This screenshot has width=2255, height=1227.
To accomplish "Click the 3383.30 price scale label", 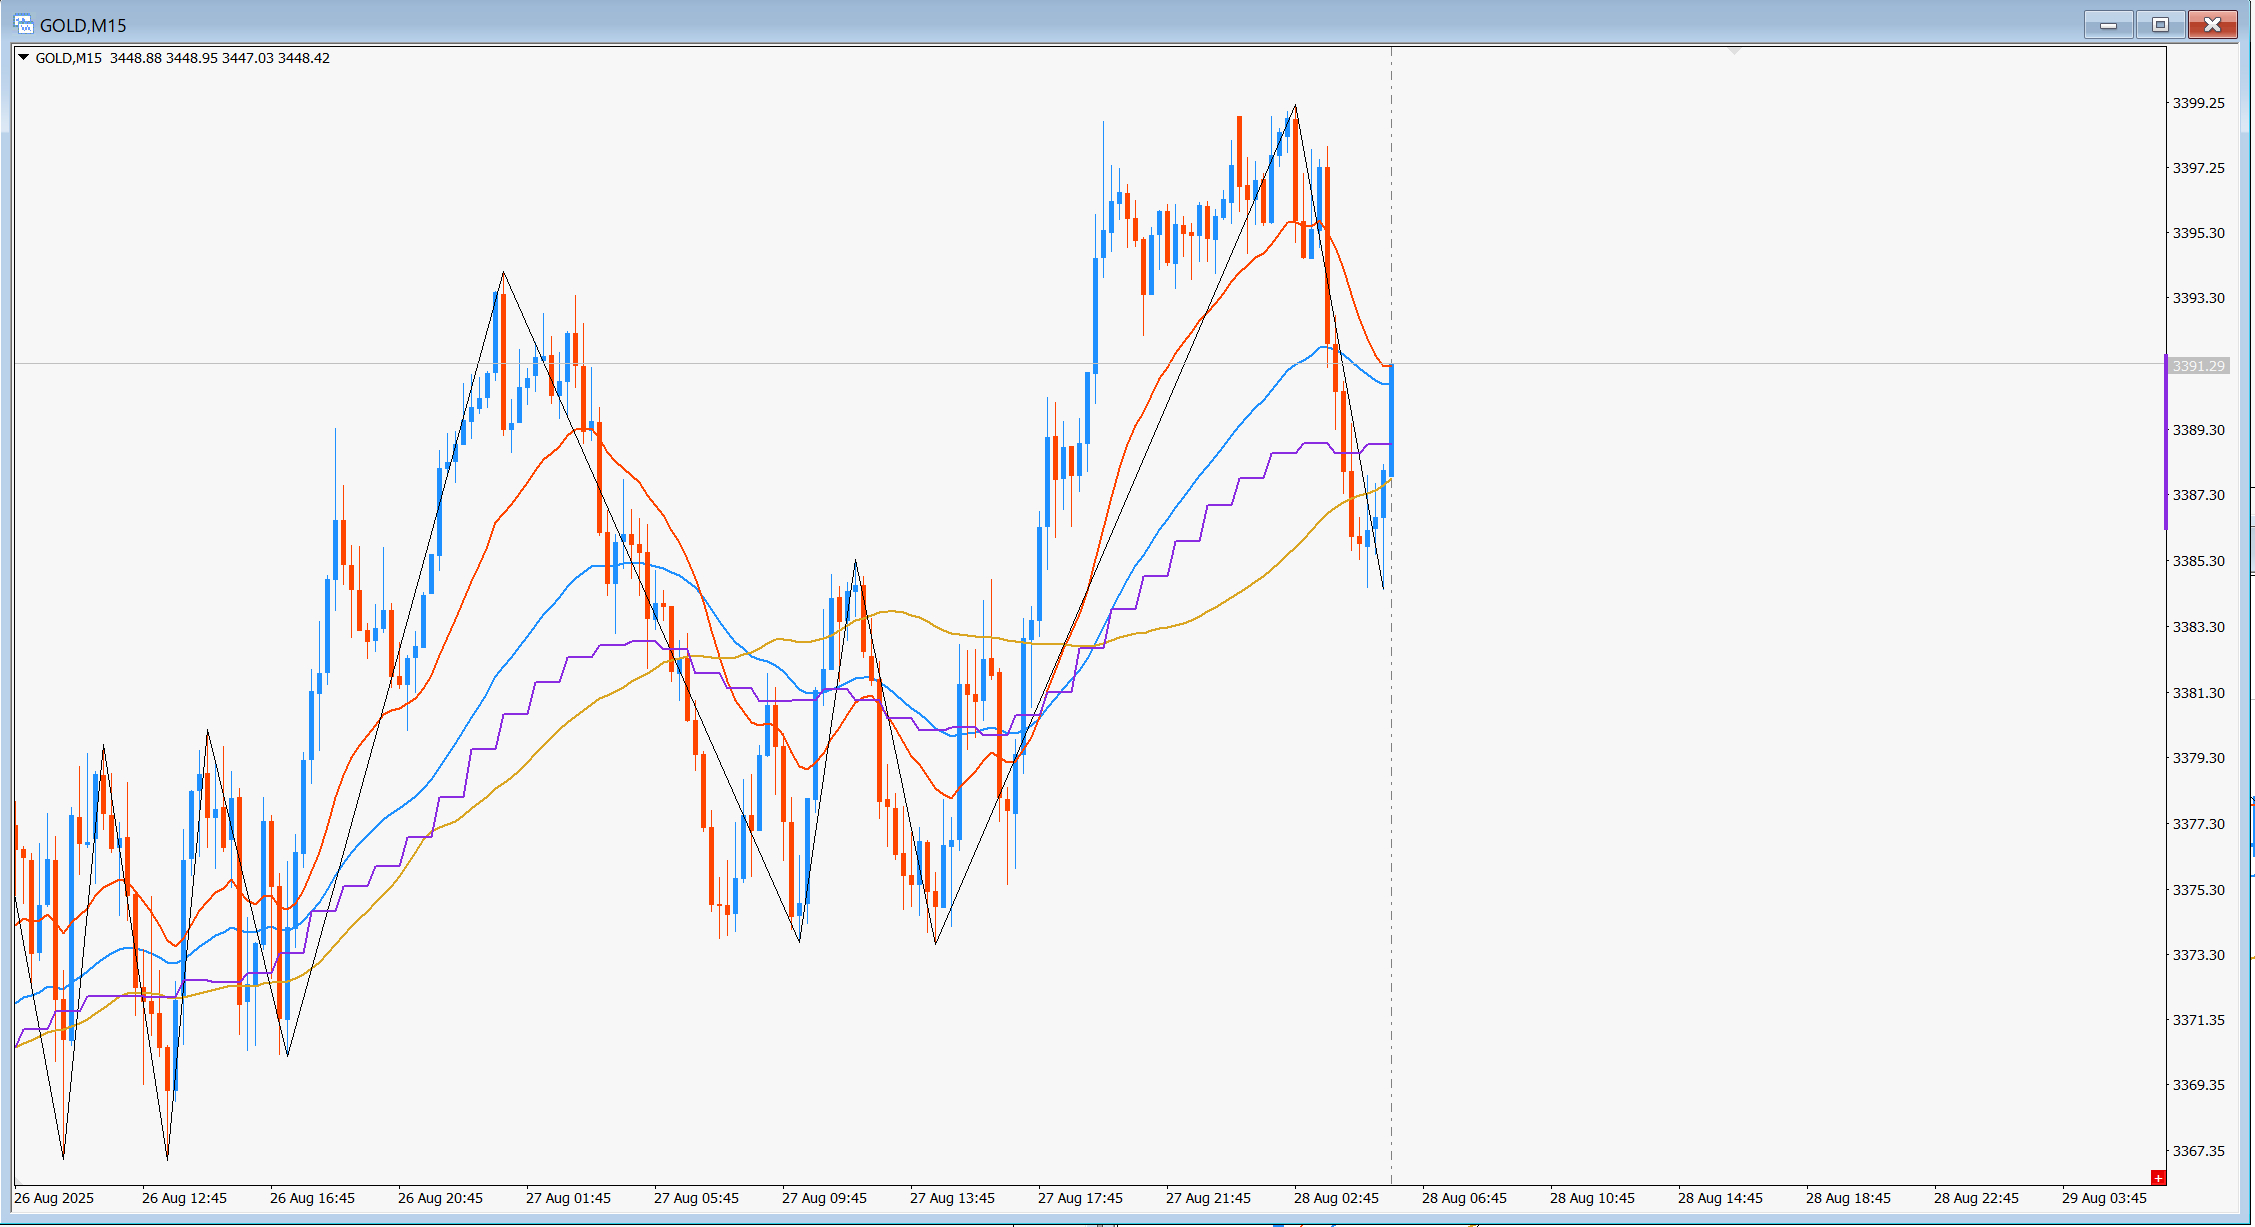I will 2198,627.
